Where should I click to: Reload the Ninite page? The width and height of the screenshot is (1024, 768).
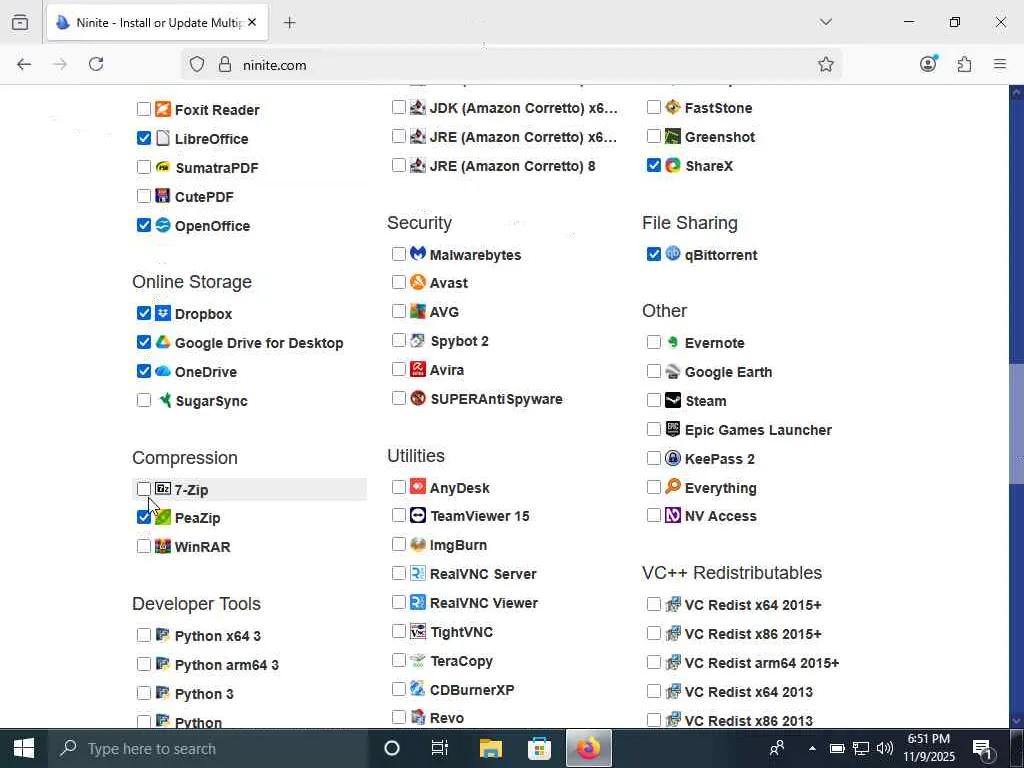click(x=96, y=64)
